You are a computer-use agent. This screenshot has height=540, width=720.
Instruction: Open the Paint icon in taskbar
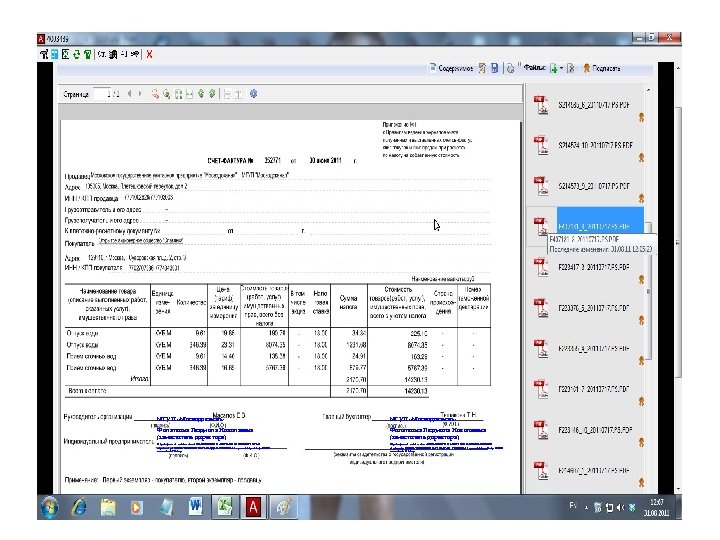click(x=283, y=507)
